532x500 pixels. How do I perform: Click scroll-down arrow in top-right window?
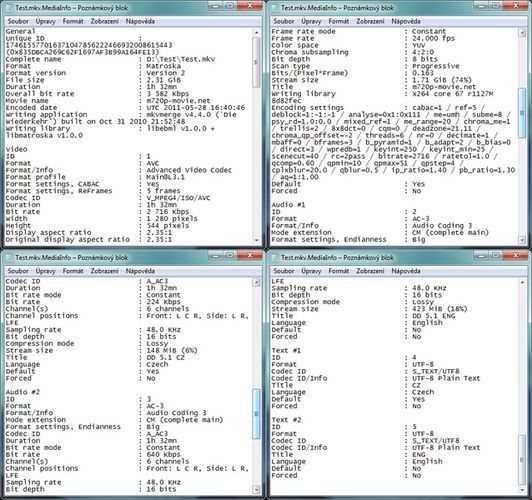pyautogui.click(x=522, y=240)
